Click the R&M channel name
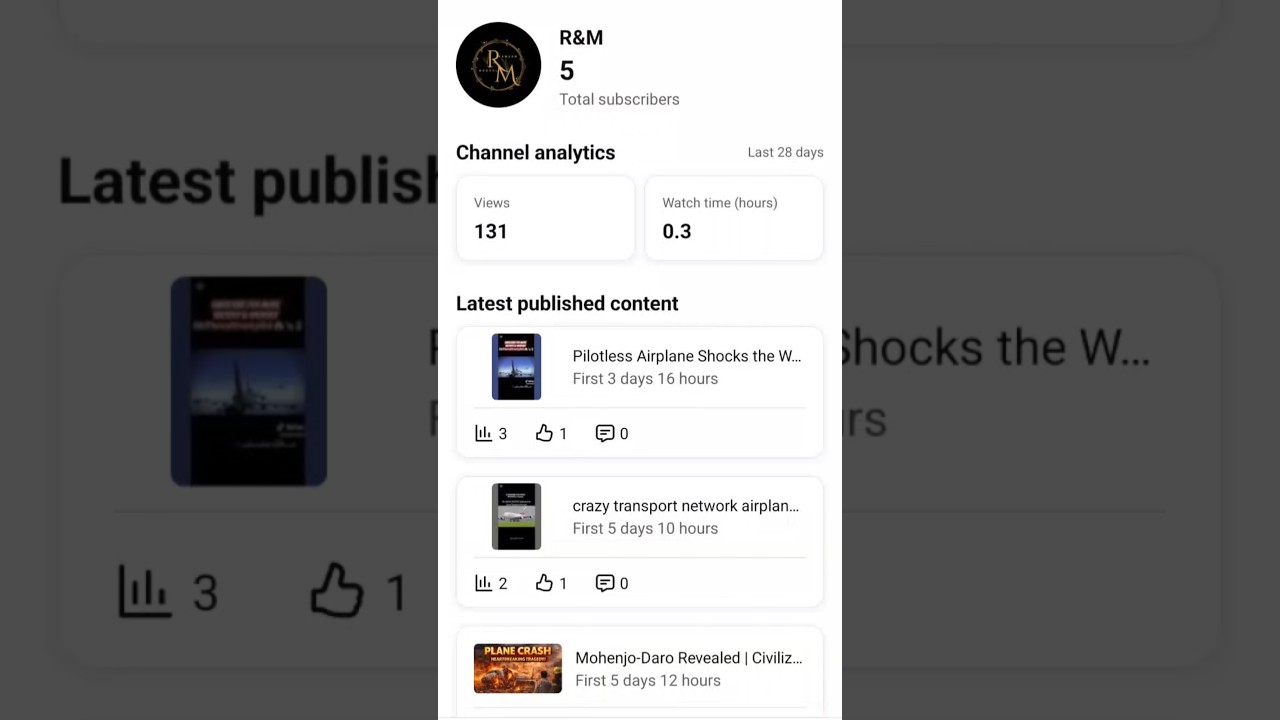Image resolution: width=1280 pixels, height=720 pixels. 581,38
